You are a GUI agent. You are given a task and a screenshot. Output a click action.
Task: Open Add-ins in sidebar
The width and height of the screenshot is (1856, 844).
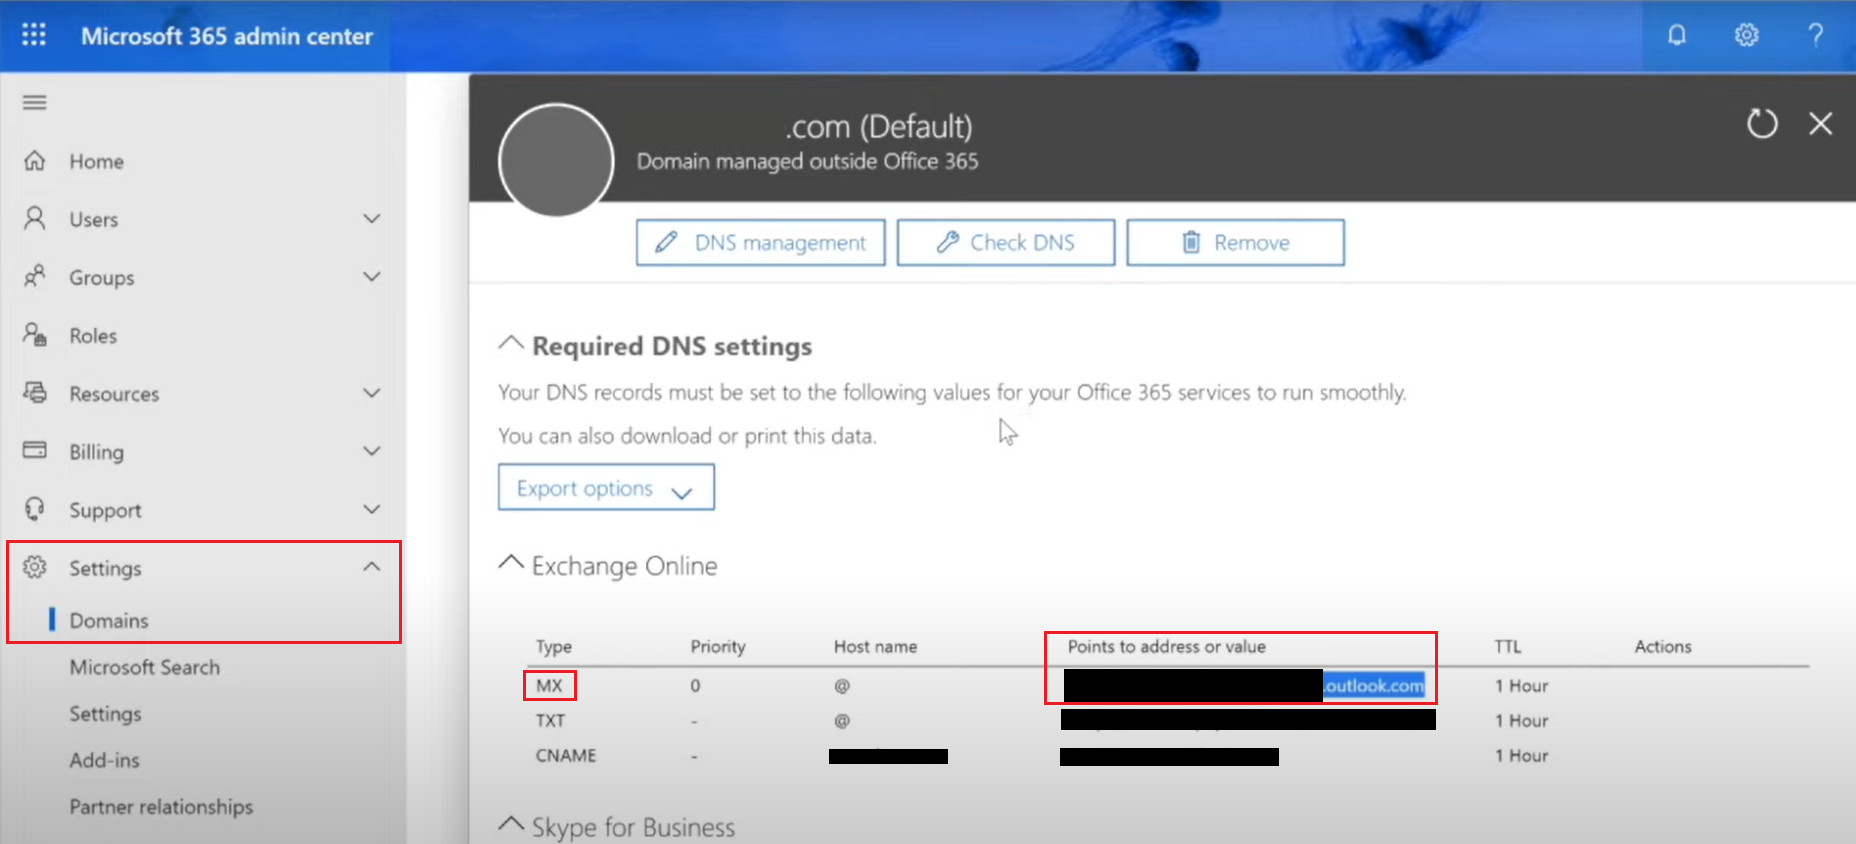(x=104, y=760)
